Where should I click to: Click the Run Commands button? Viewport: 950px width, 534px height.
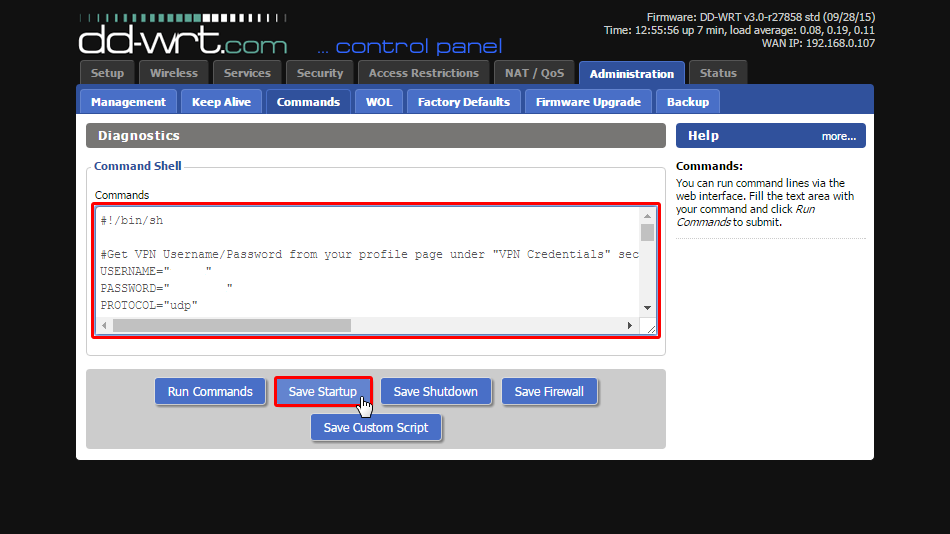[x=210, y=392]
